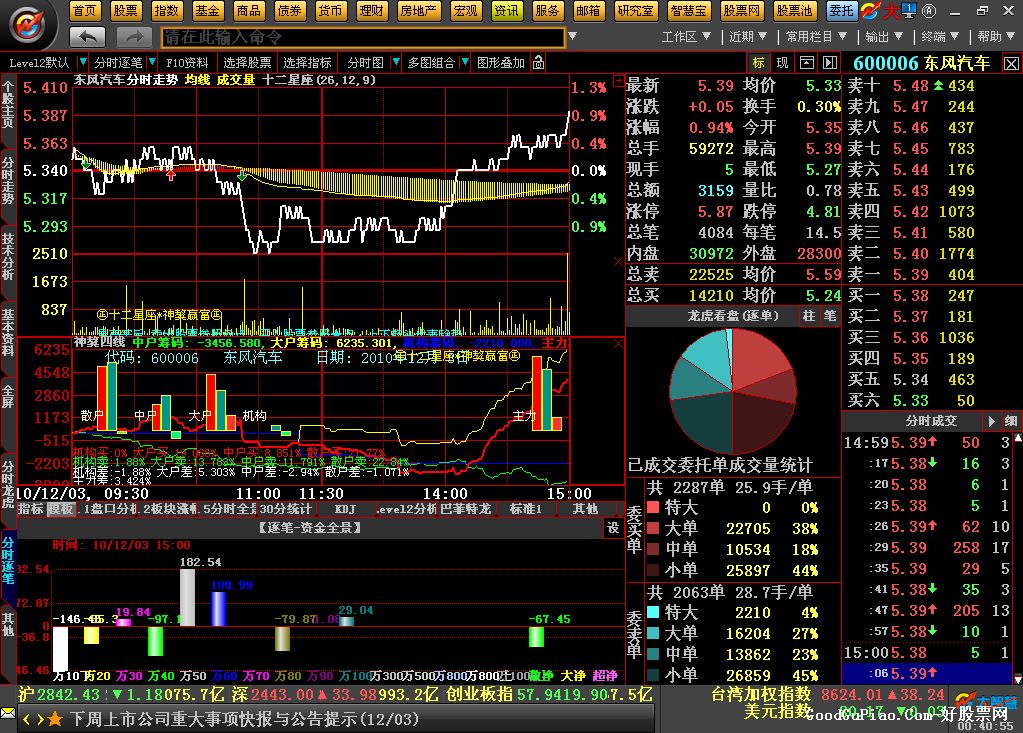Click the 选择指标 button
The width and height of the screenshot is (1023, 733).
(307, 63)
